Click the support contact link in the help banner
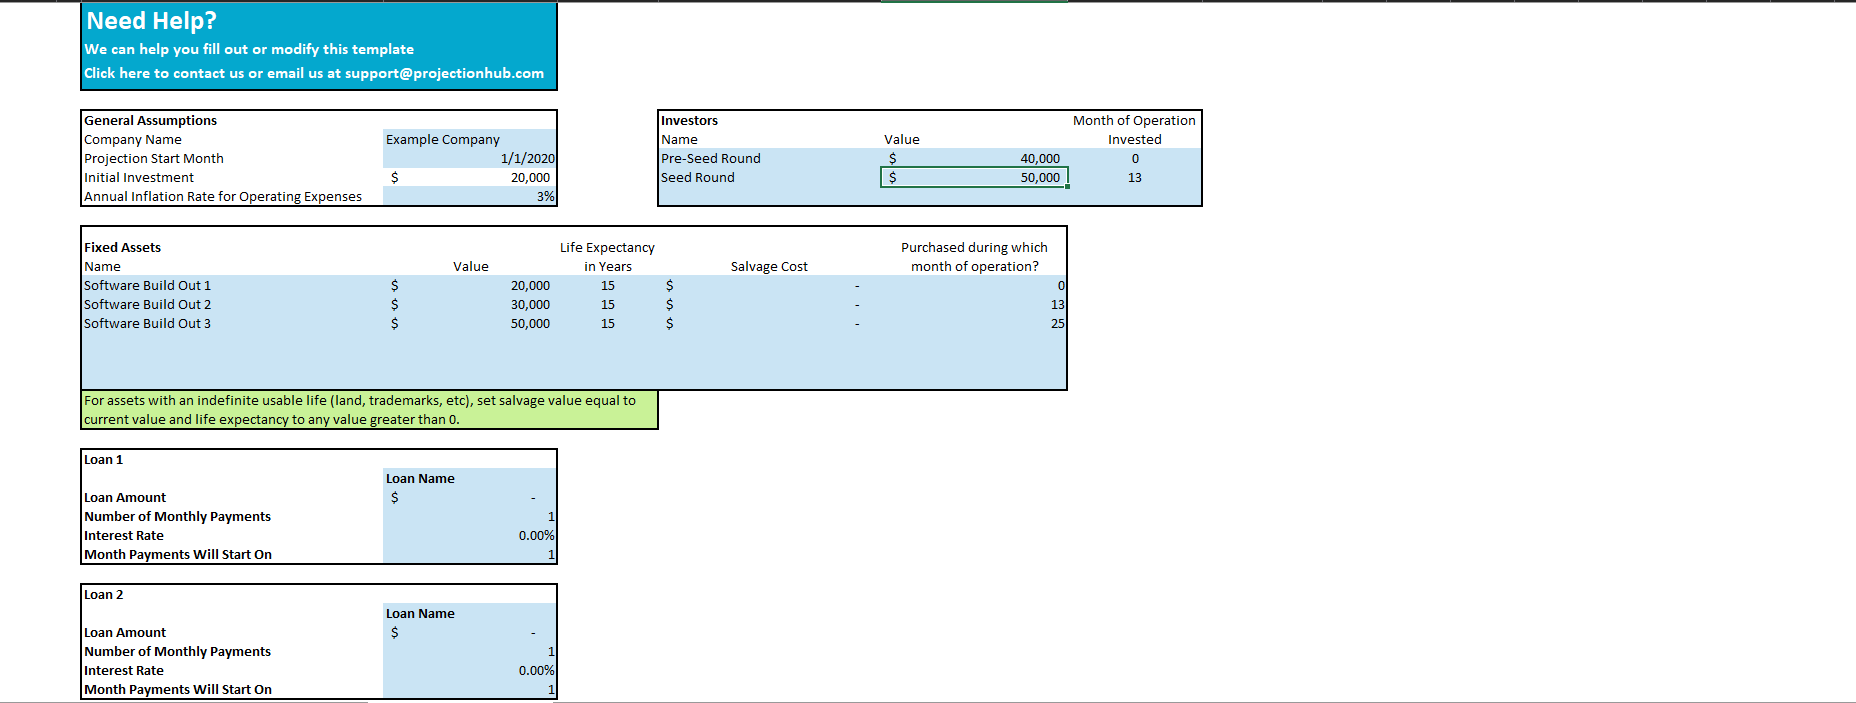 tap(314, 73)
